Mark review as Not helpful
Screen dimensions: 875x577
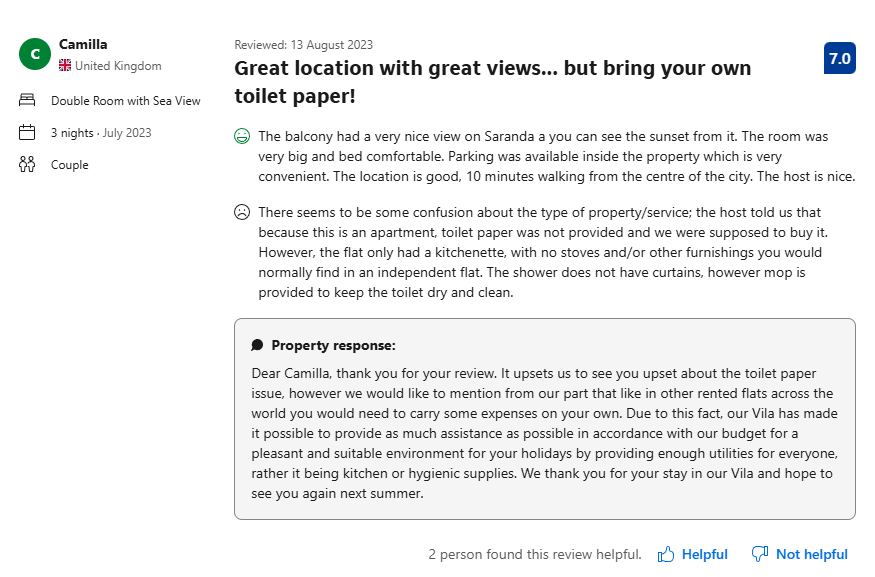click(800, 554)
